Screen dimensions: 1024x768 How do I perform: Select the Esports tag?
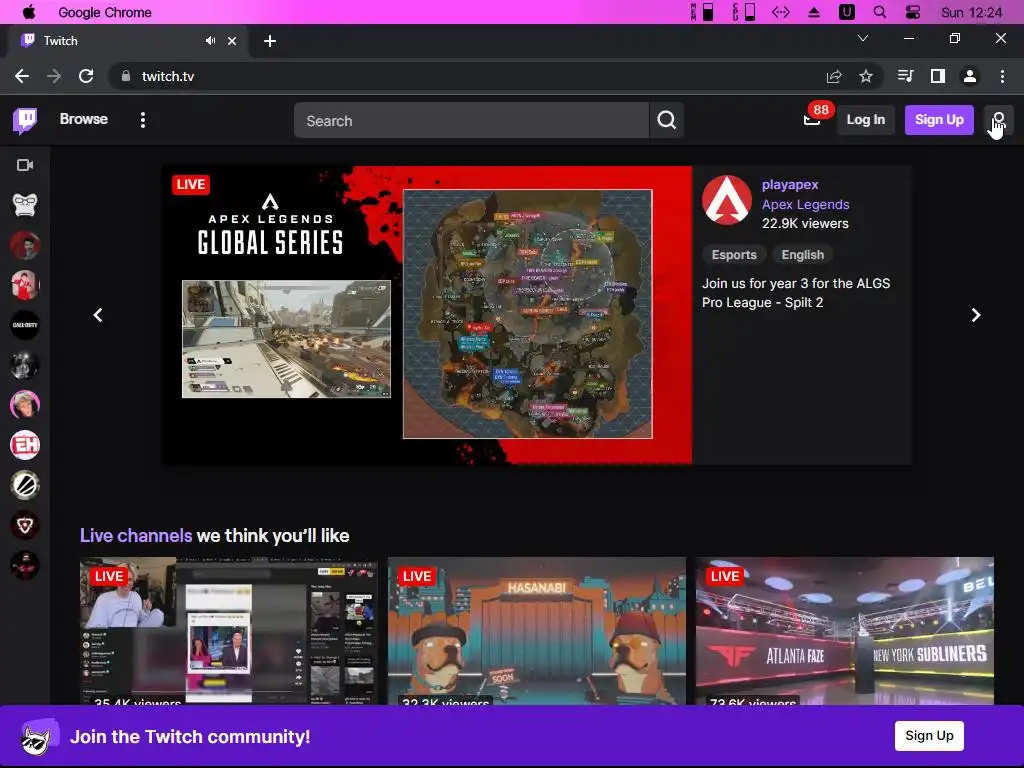pyautogui.click(x=734, y=255)
